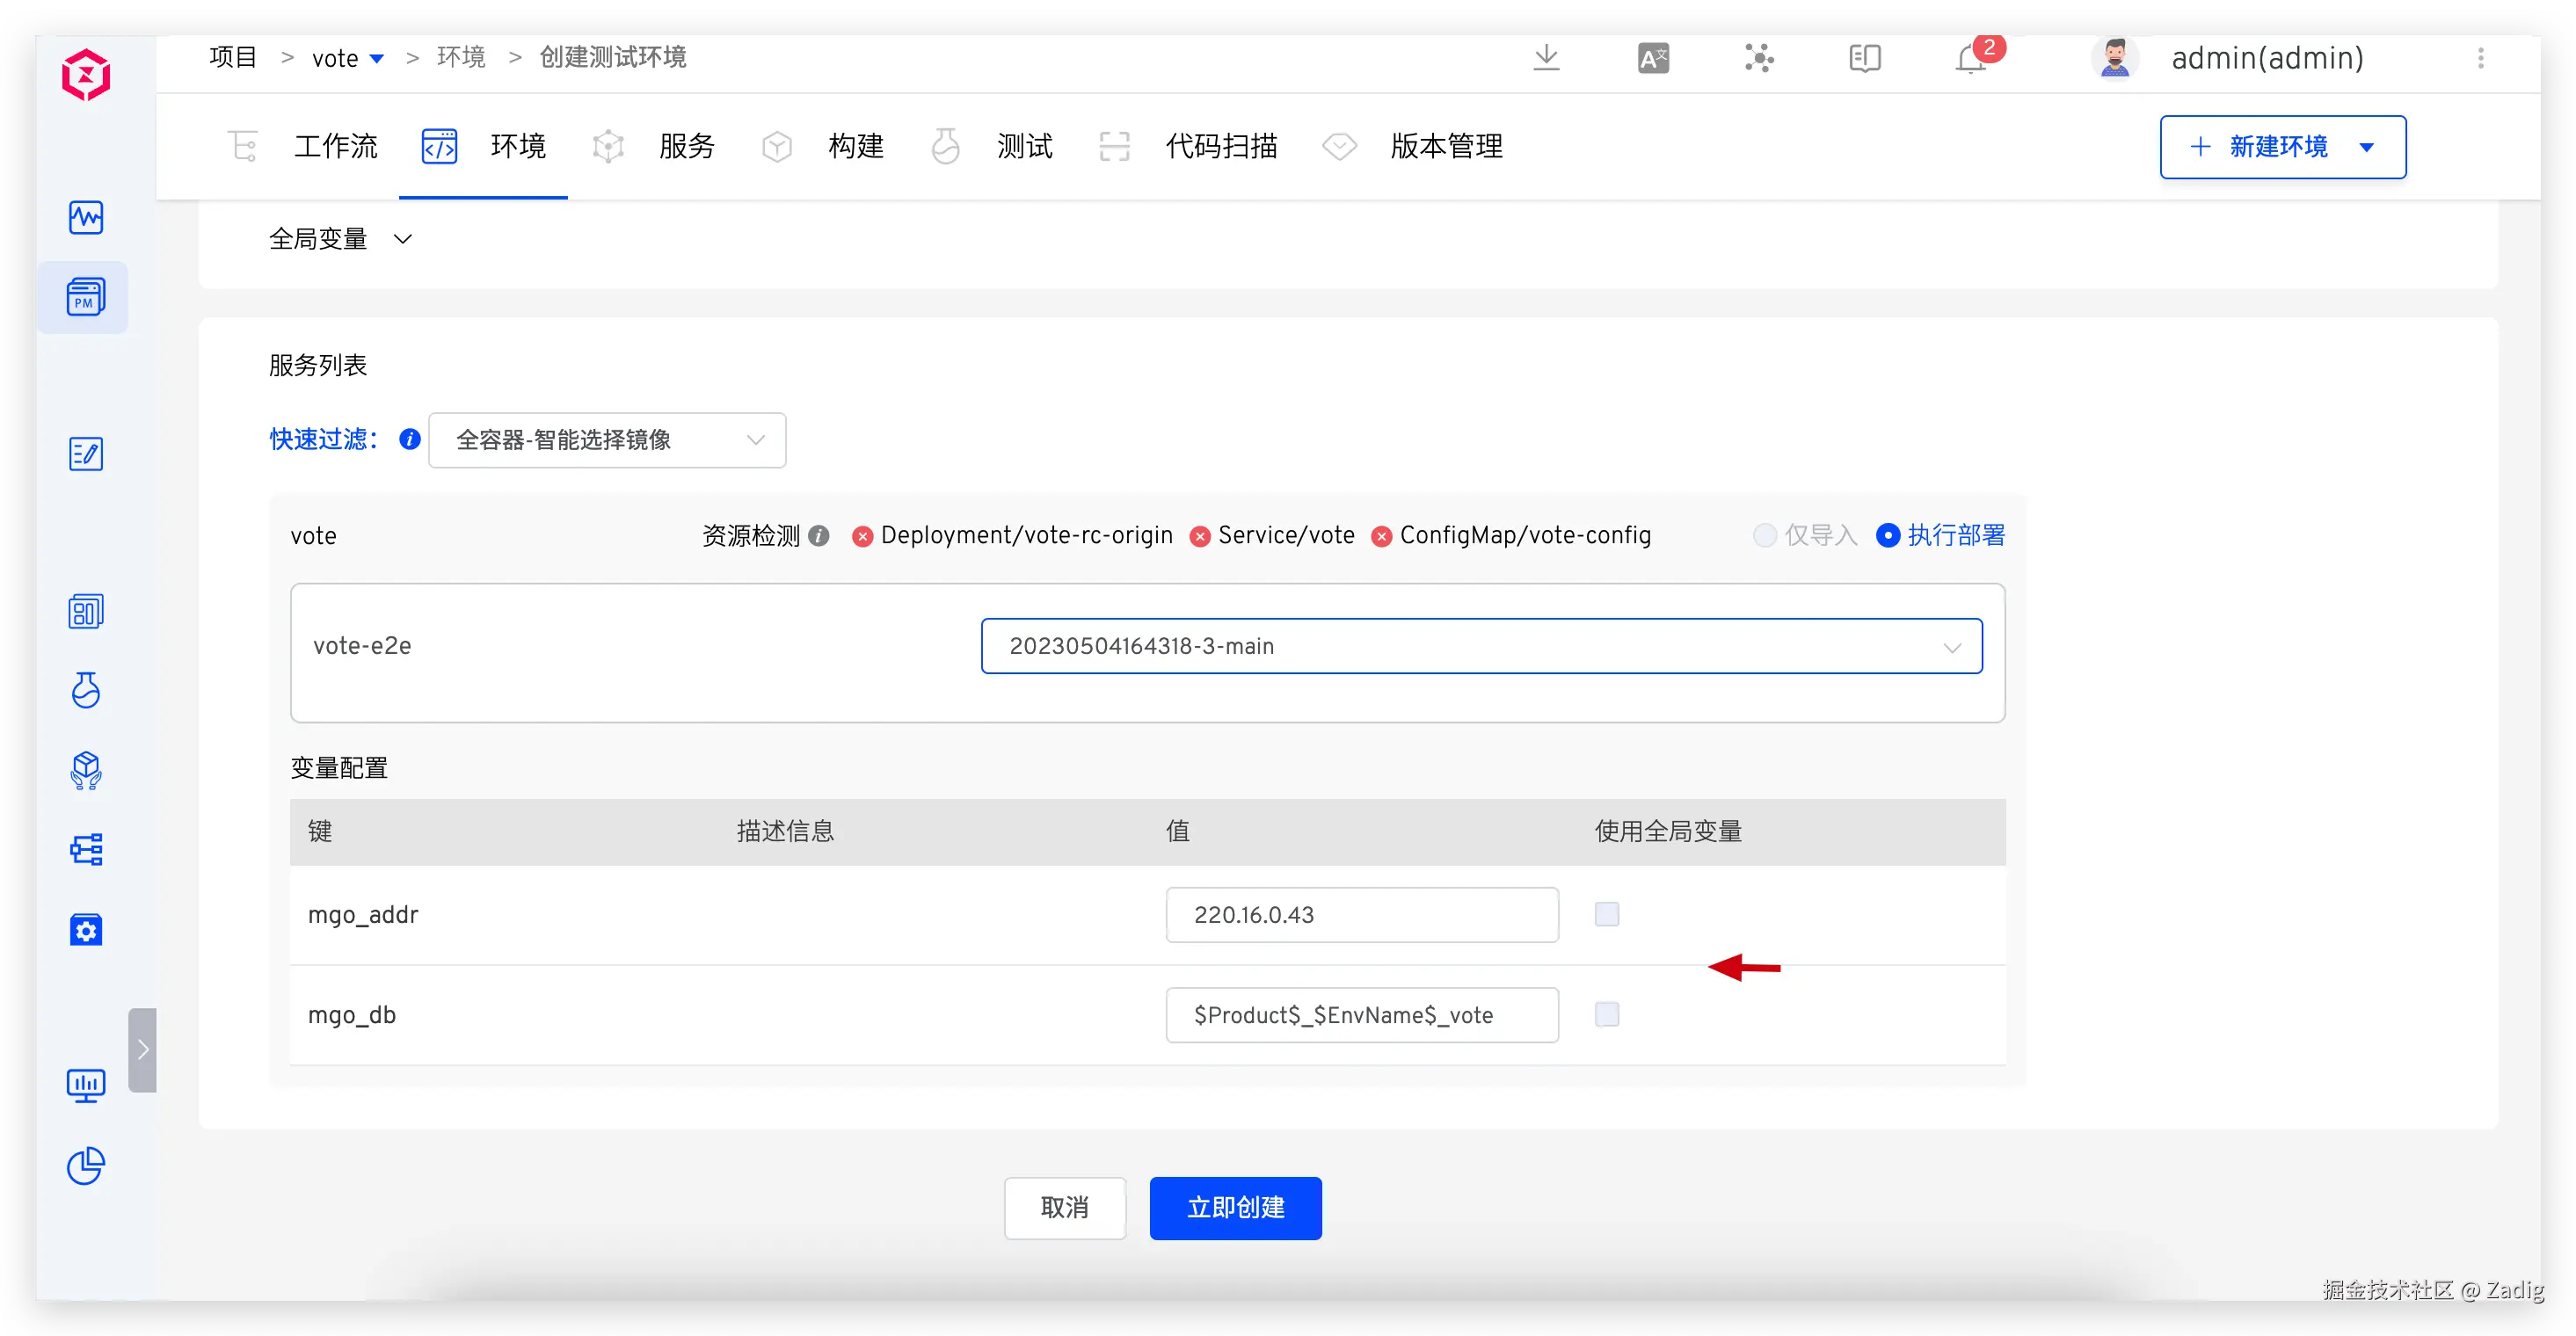Check the global variable box for mgo_db
The width and height of the screenshot is (2576, 1336).
pyautogui.click(x=1606, y=1014)
